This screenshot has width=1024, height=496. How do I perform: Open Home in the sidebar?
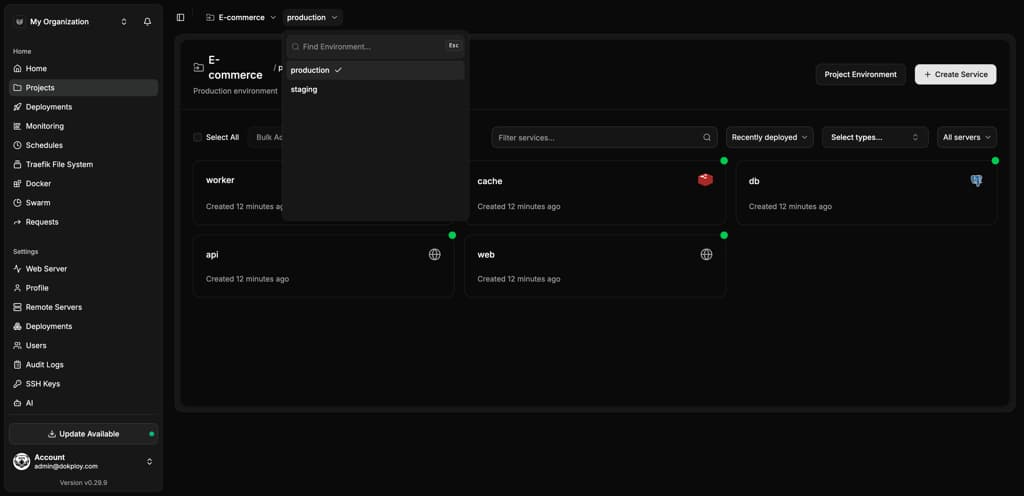84,69
